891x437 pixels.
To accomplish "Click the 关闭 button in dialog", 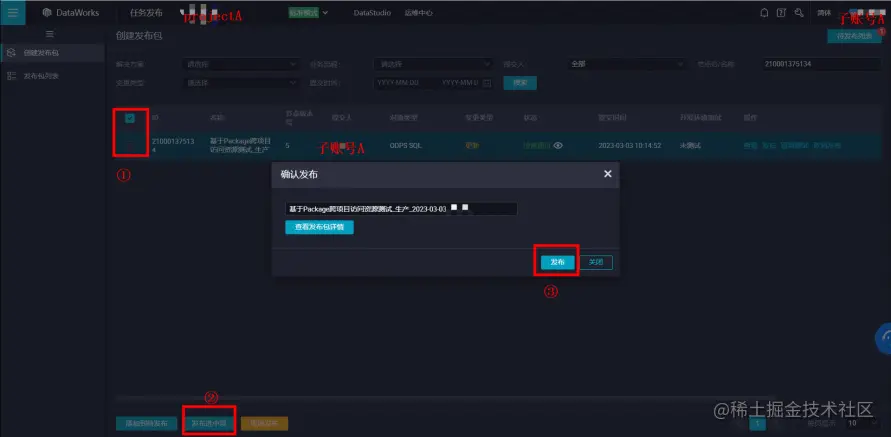I will [596, 262].
